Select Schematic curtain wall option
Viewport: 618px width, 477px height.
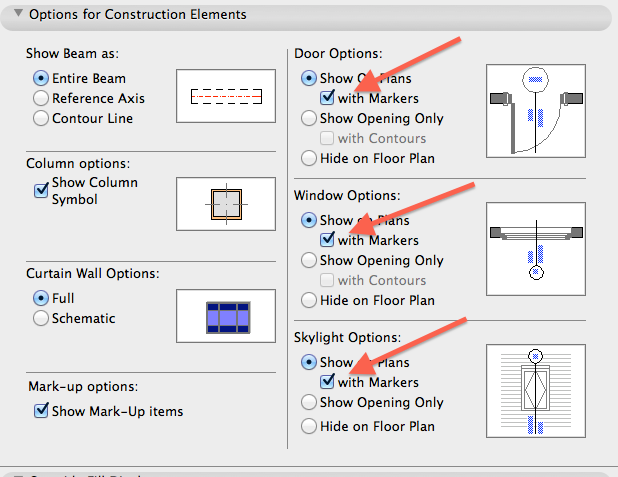tap(41, 318)
